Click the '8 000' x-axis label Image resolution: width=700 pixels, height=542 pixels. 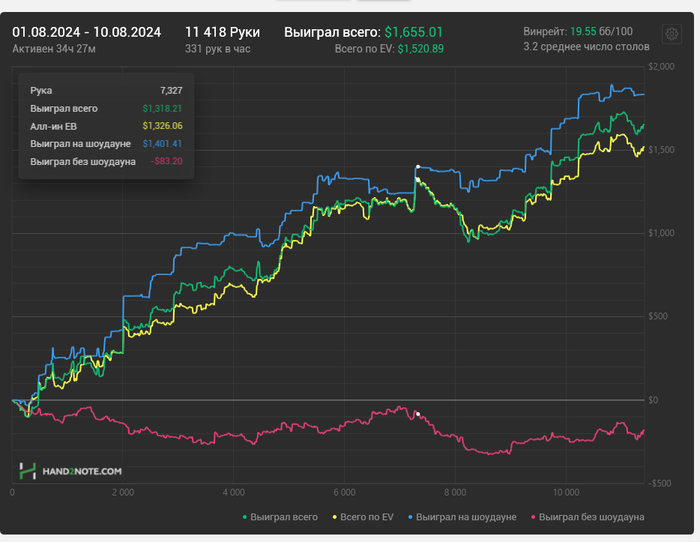(x=455, y=492)
